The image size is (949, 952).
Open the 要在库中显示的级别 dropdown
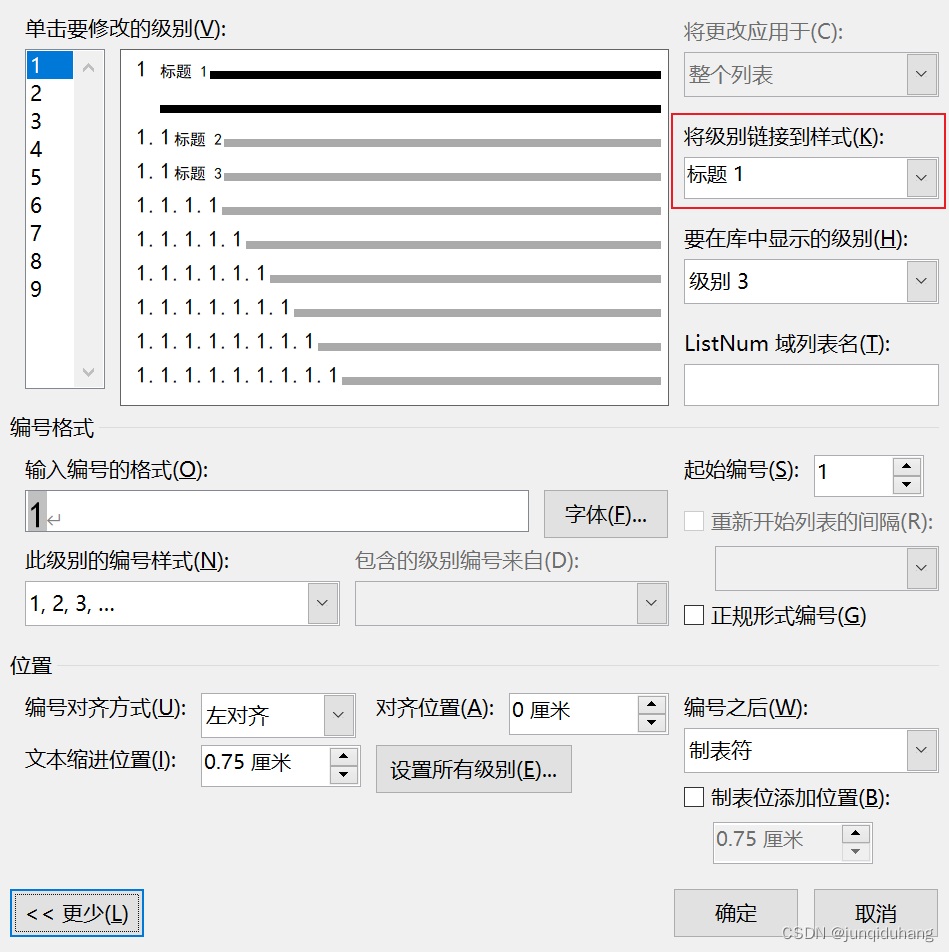(x=920, y=281)
